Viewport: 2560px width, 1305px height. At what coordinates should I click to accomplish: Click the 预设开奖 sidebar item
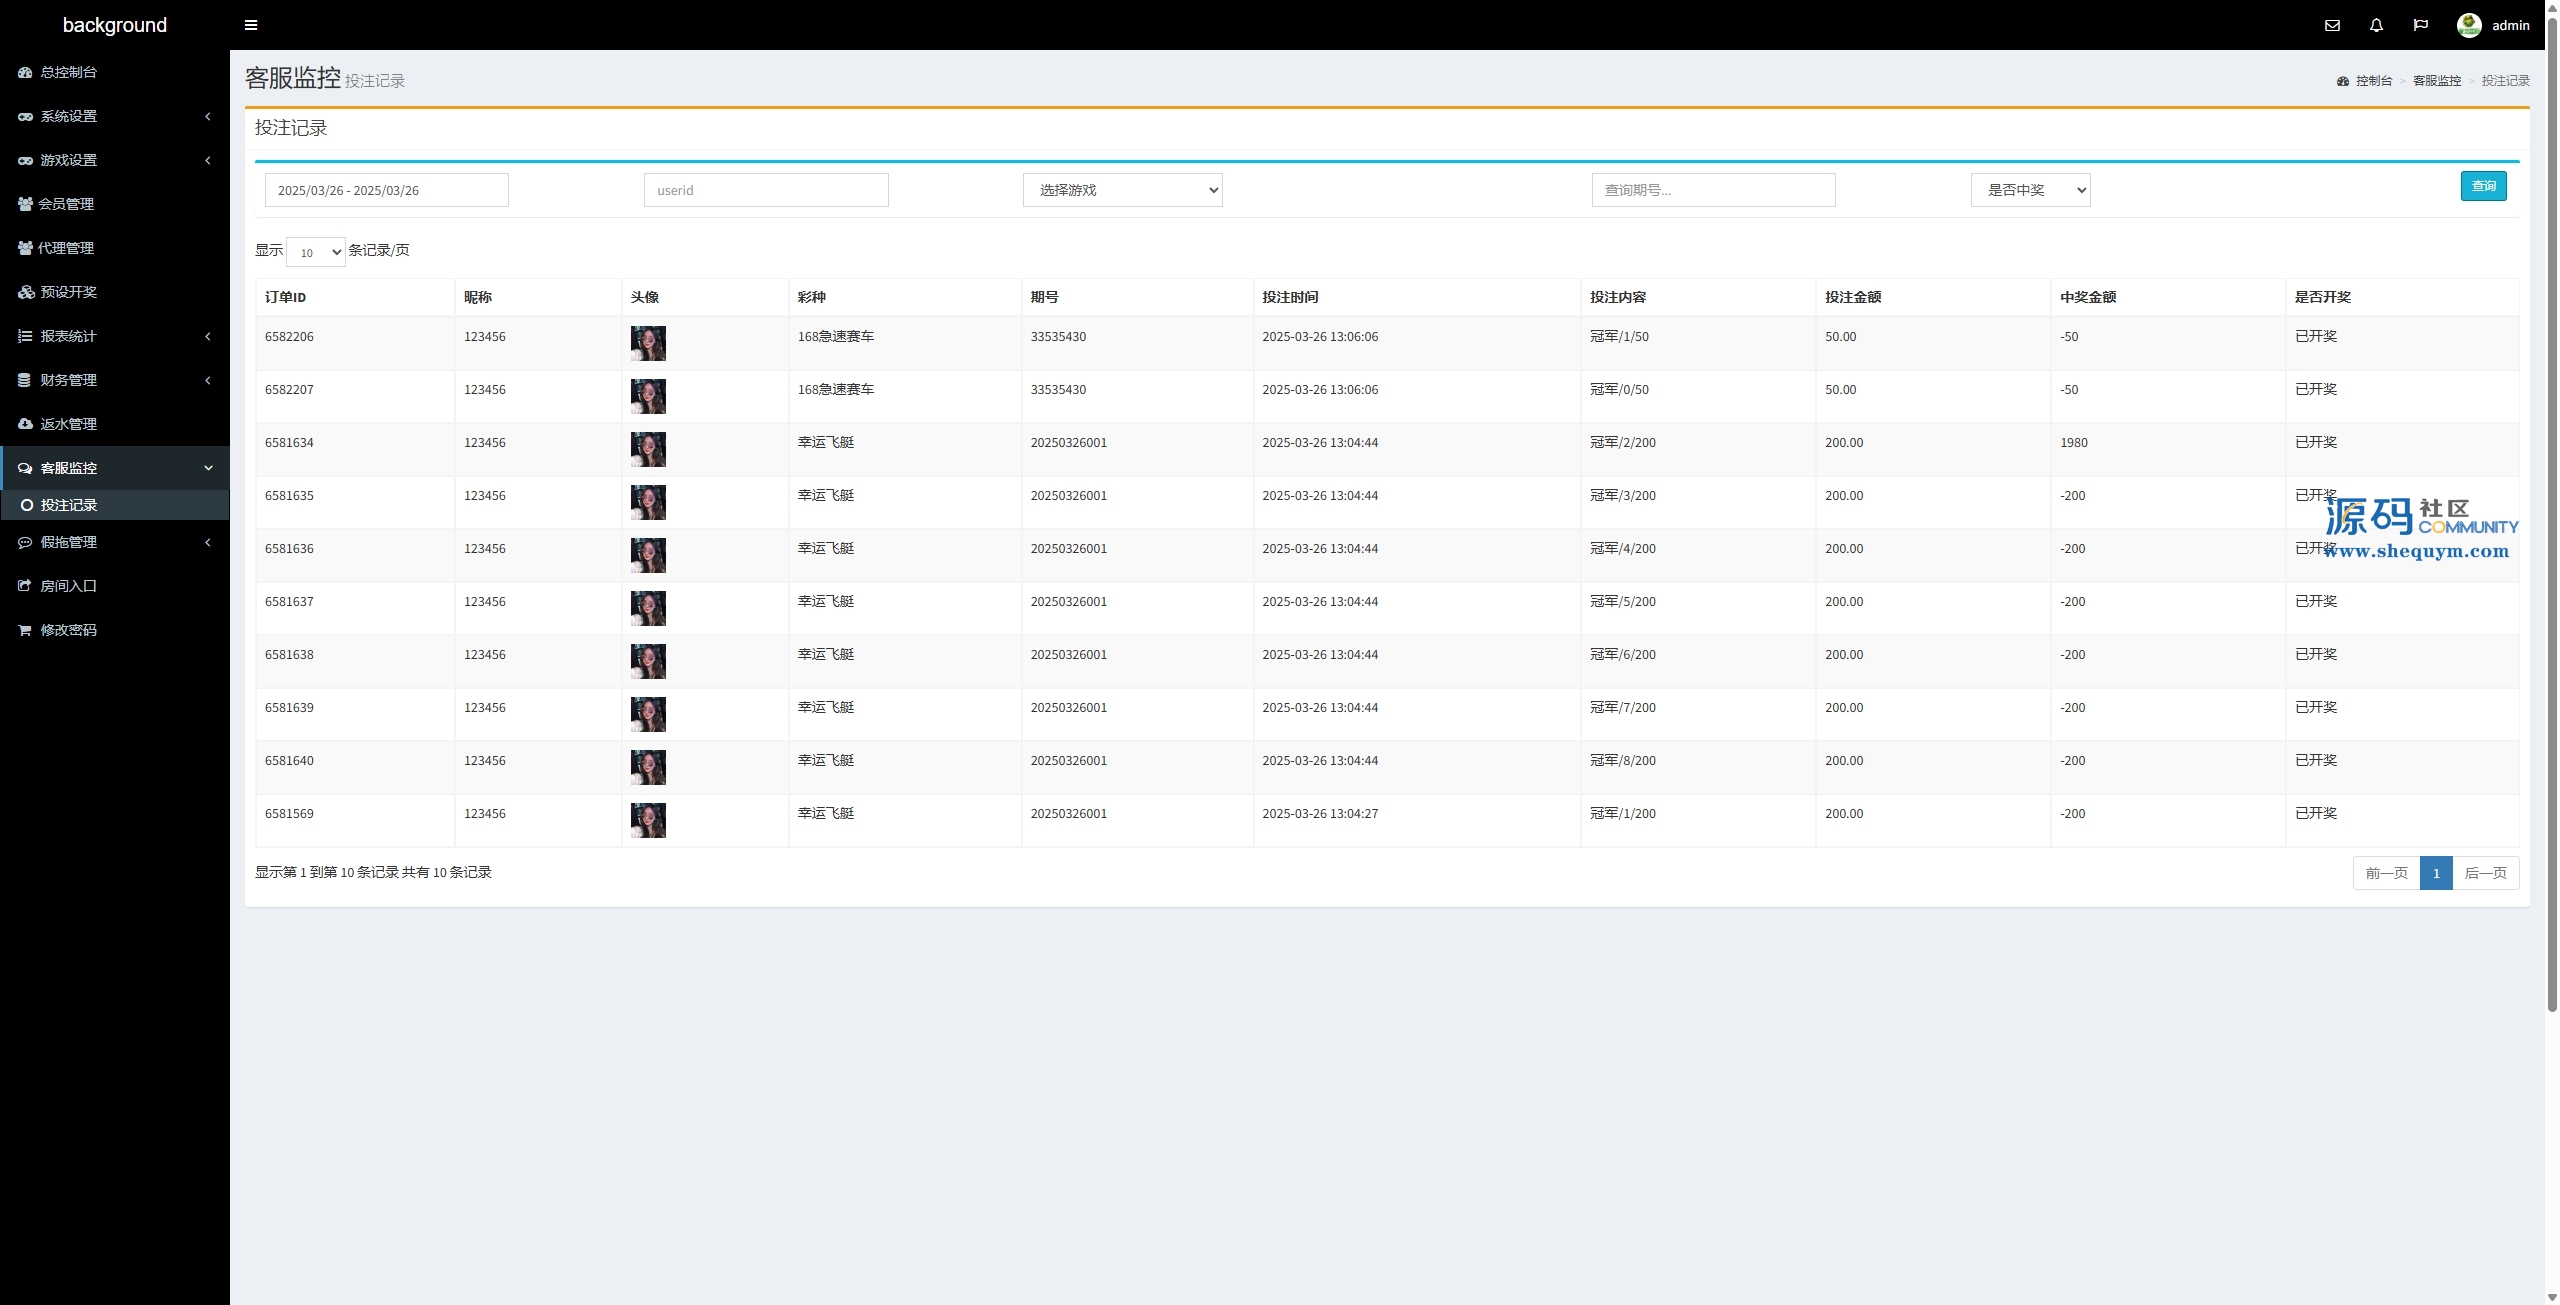coord(68,292)
